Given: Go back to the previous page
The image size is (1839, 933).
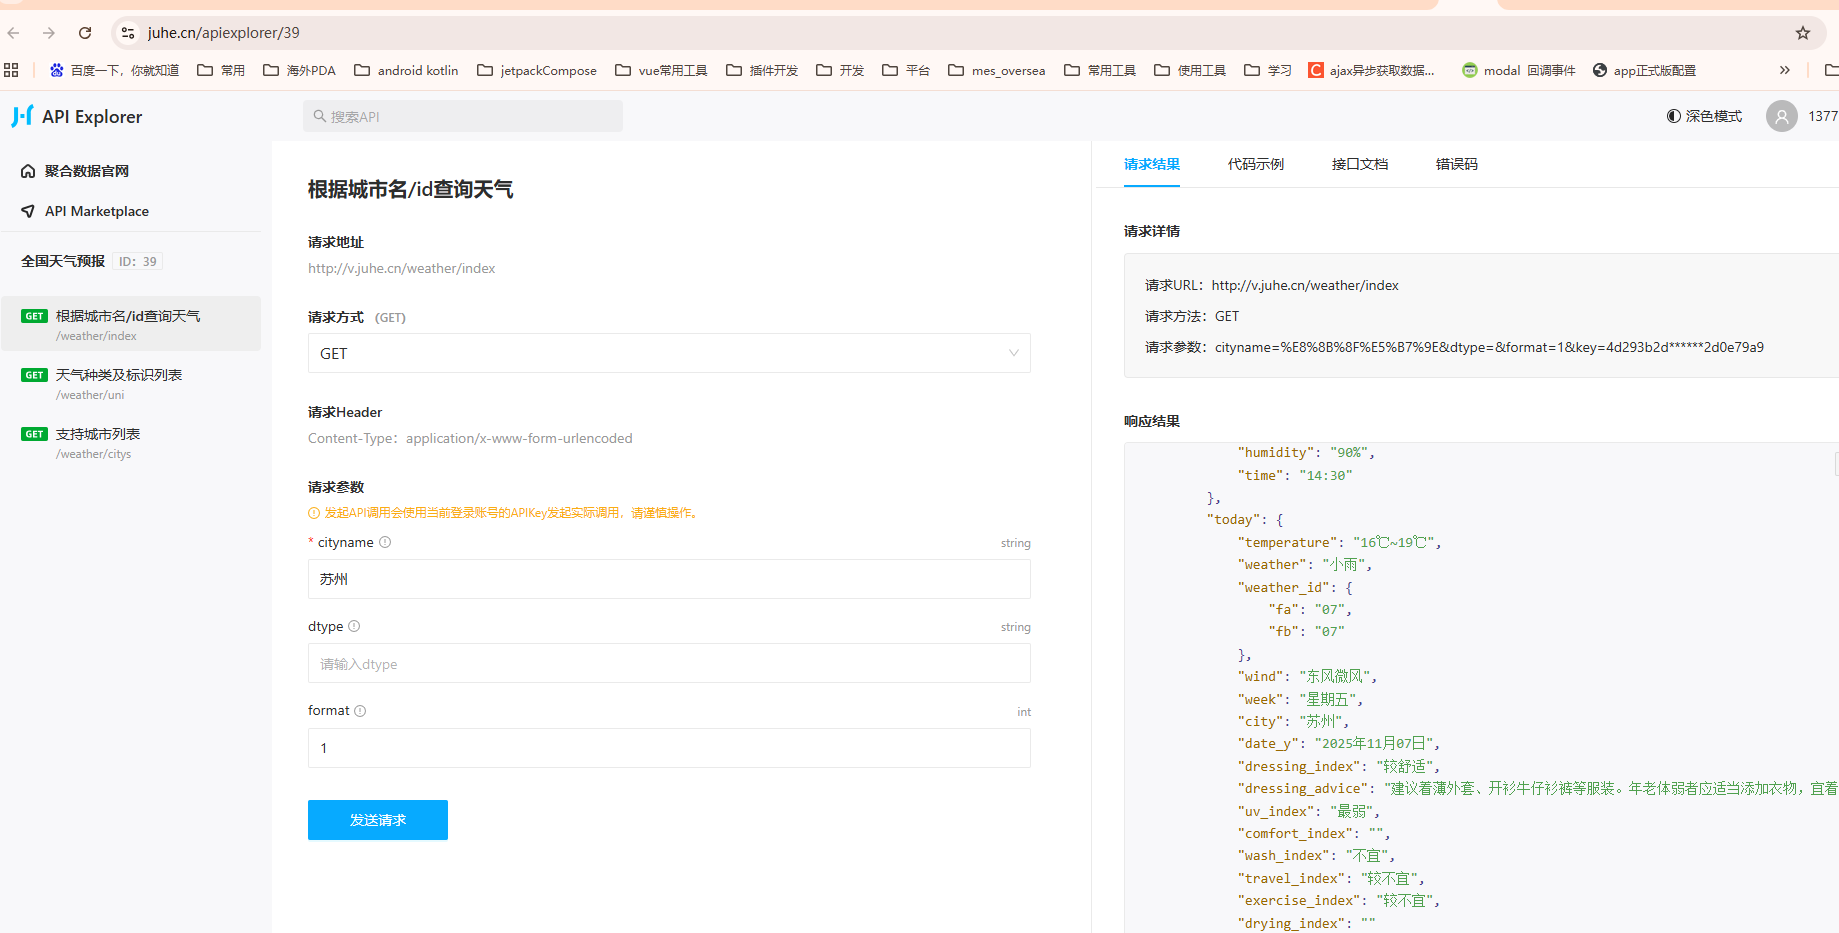Looking at the screenshot, I should tap(14, 33).
